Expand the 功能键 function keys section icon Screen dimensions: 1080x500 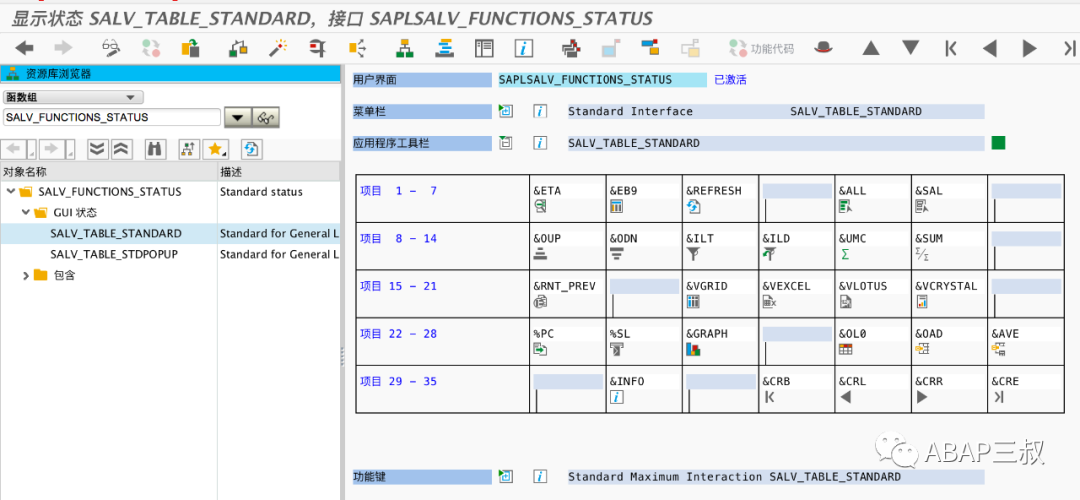(x=506, y=477)
